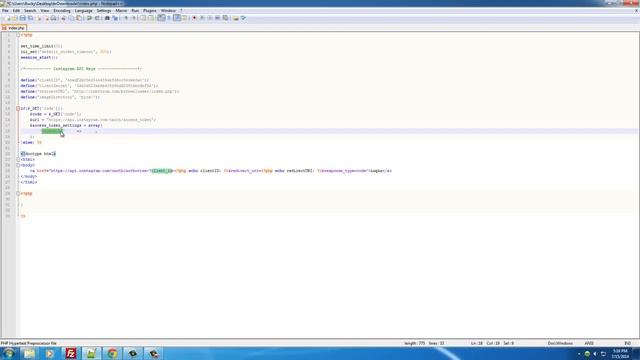This screenshot has height=360, width=640.
Task: Toggle synchronized horizontal scrolling
Action: [x=151, y=18]
